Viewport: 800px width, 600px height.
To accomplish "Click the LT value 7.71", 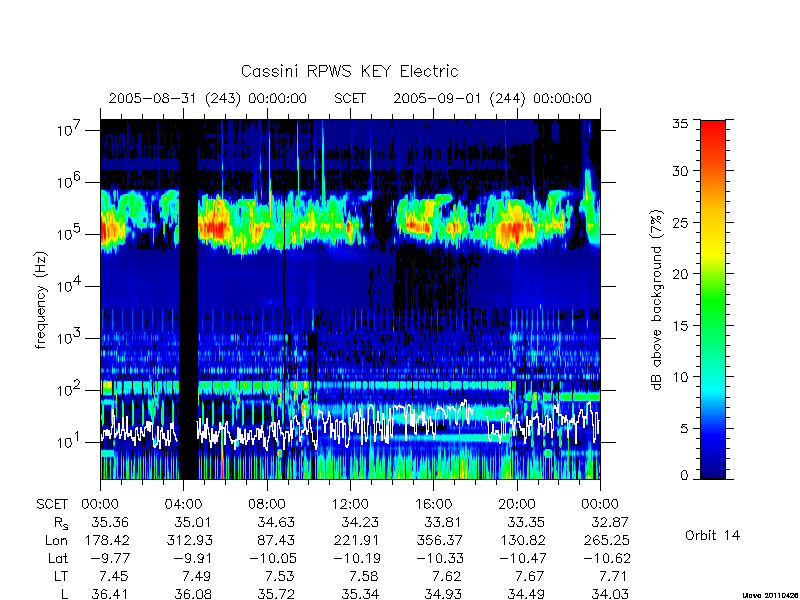I will coord(611,576).
